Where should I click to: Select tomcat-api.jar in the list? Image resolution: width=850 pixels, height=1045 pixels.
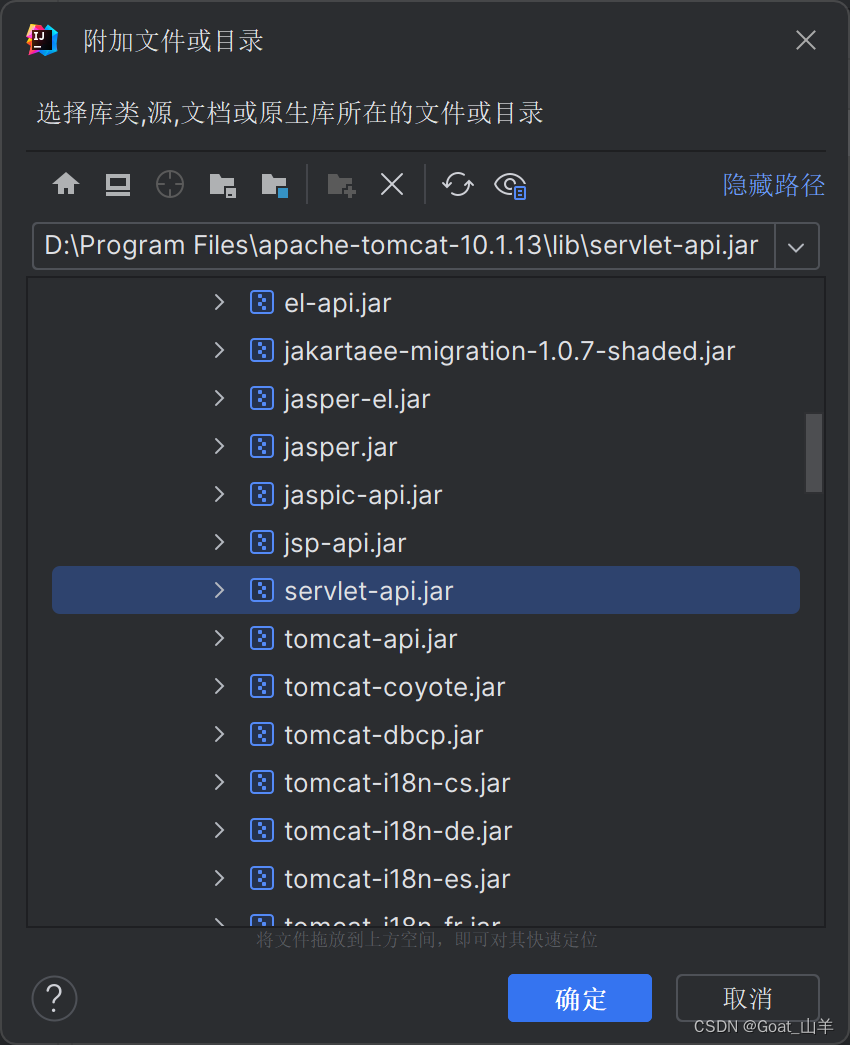coord(371,639)
